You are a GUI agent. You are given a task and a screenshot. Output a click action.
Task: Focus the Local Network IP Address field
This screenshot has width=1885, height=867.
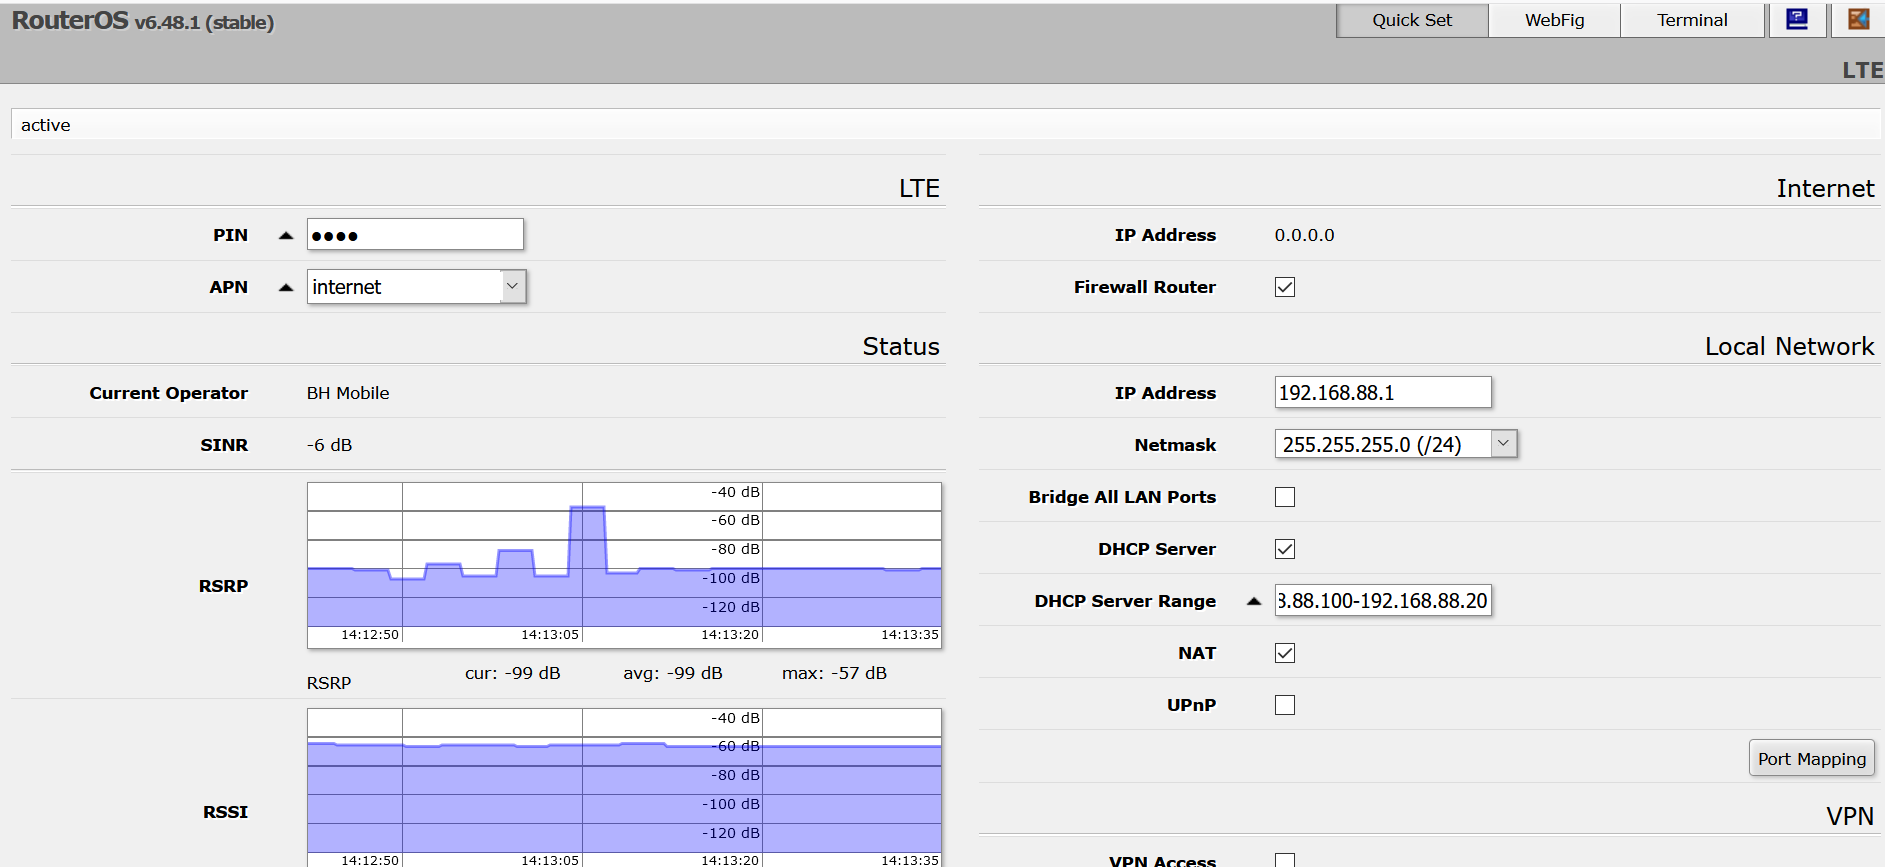coord(1382,393)
